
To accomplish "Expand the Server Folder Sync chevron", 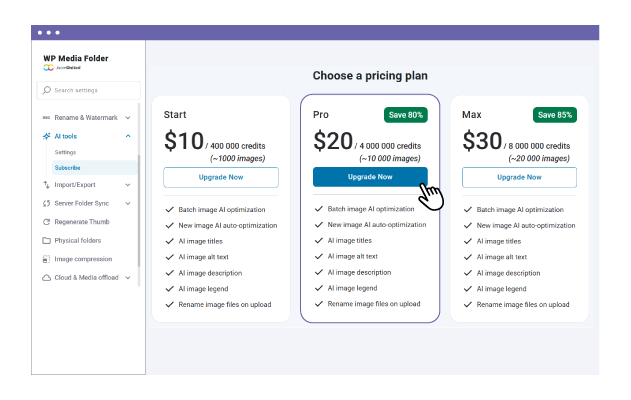I will click(128, 203).
